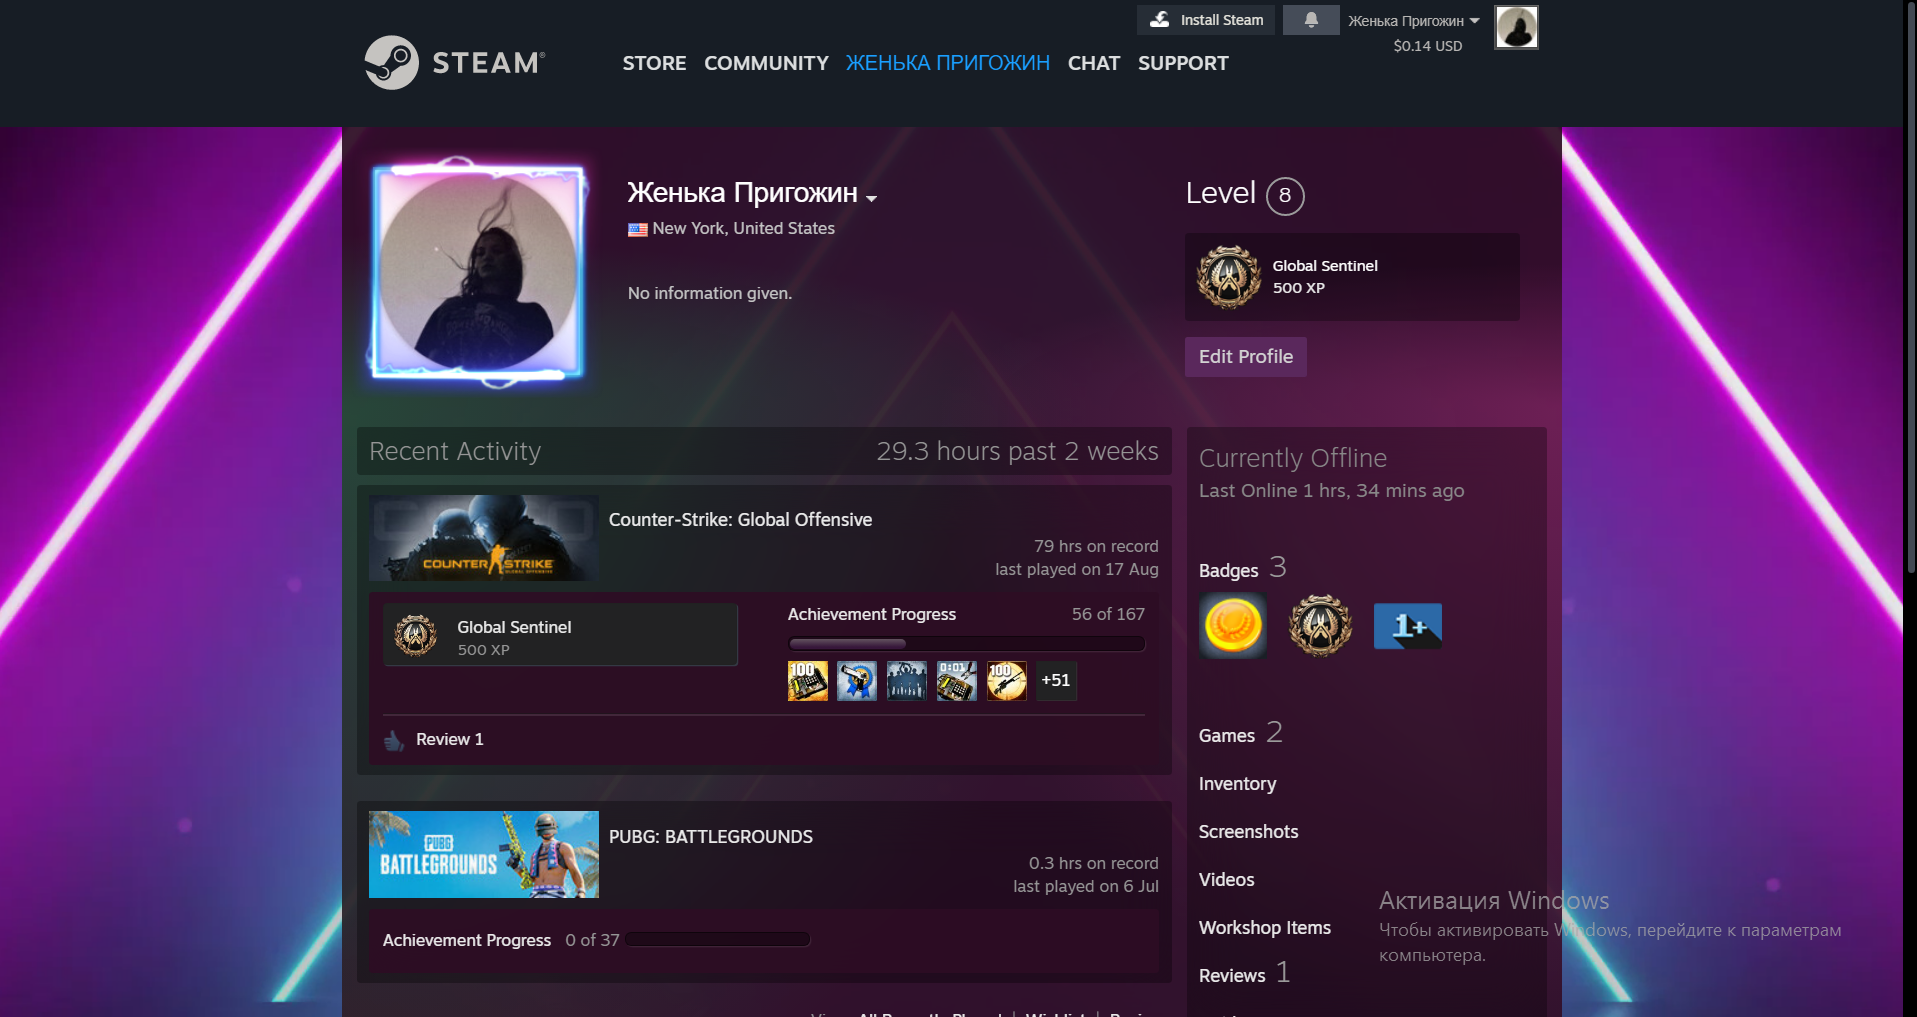This screenshot has height=1017, width=1917.
Task: Click the '29.3 hours past 2 weeks' text
Action: pos(1017,452)
